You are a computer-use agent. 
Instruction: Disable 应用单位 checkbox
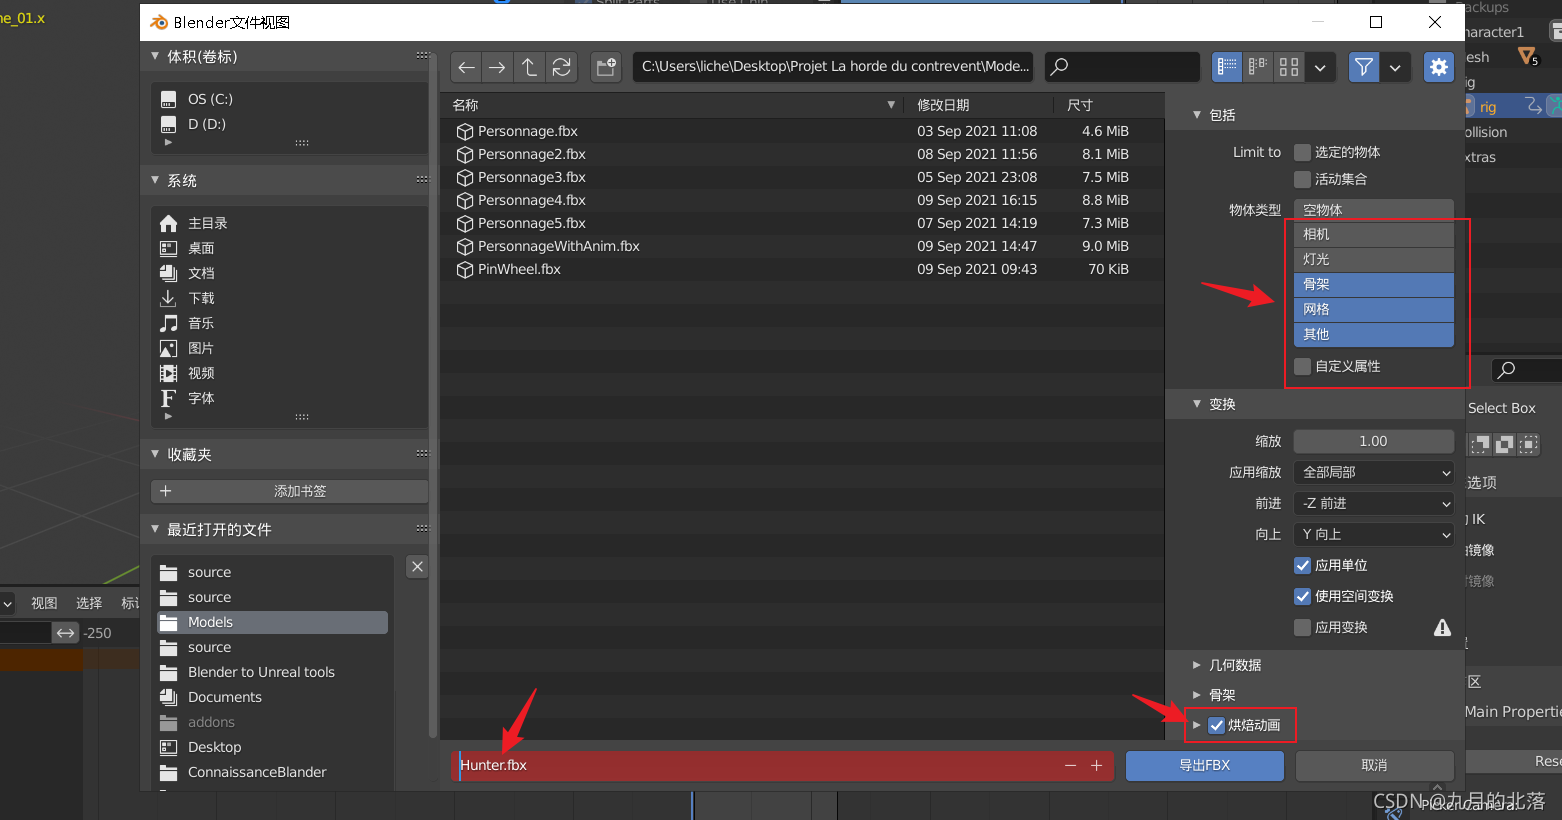tap(1302, 565)
